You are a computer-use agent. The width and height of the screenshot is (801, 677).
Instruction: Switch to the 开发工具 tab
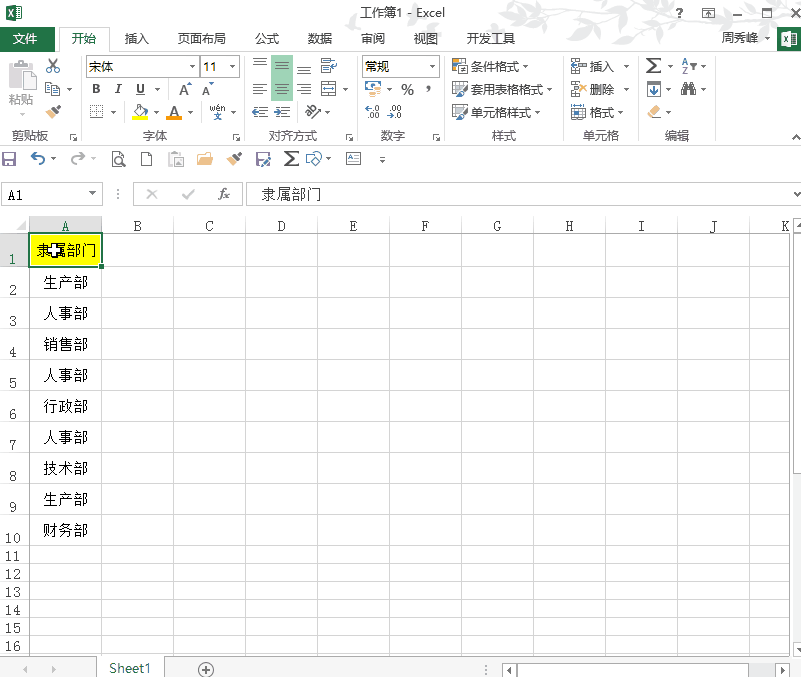coord(490,39)
